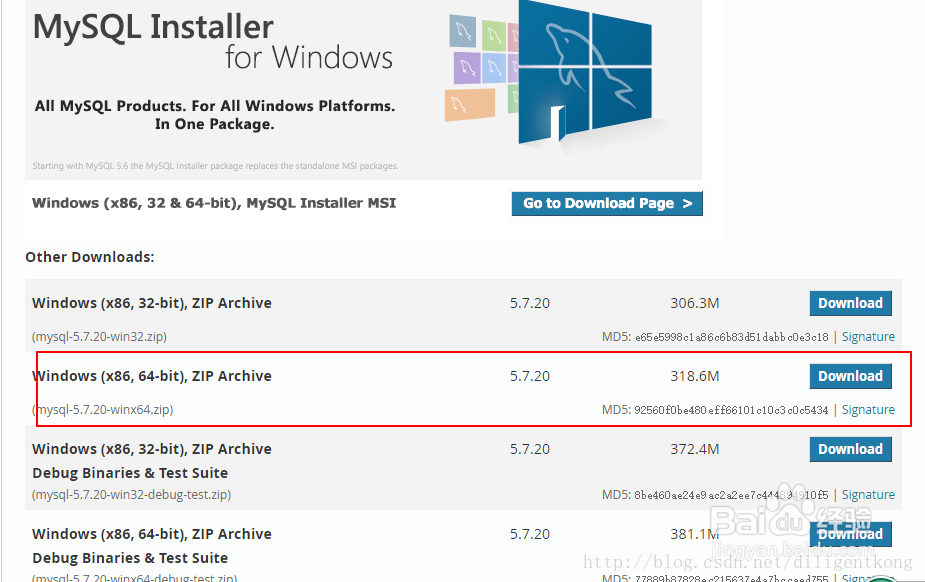Open Signature link for mysql-5.7.20-win32-debug-test.zip

(x=868, y=495)
